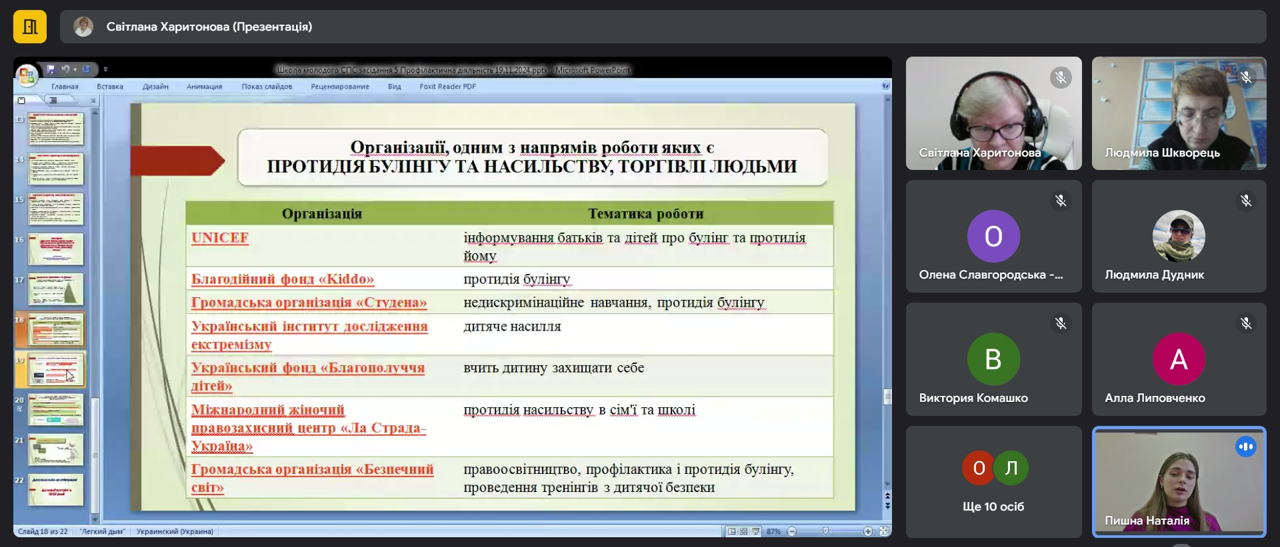Open the Рецензирование ribbon tab
Screen dimensions: 1280x547
[340, 87]
